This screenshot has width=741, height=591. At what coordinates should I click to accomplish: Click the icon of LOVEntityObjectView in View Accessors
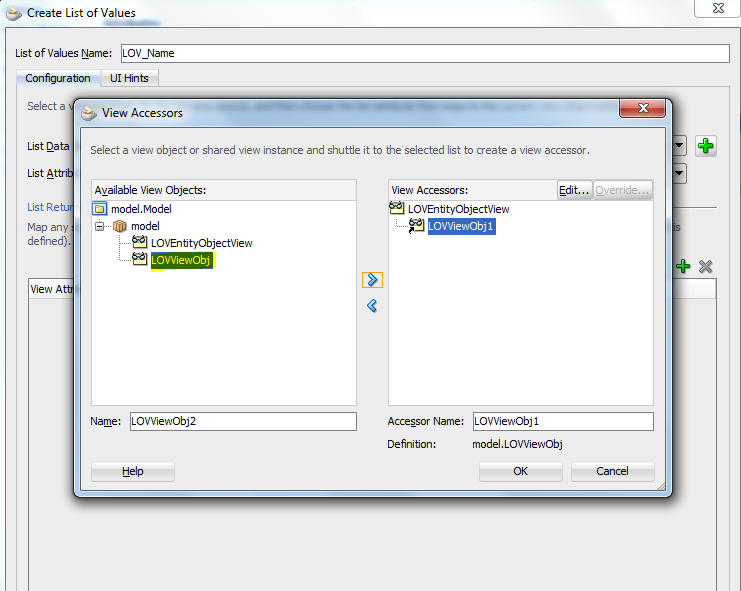[396, 208]
